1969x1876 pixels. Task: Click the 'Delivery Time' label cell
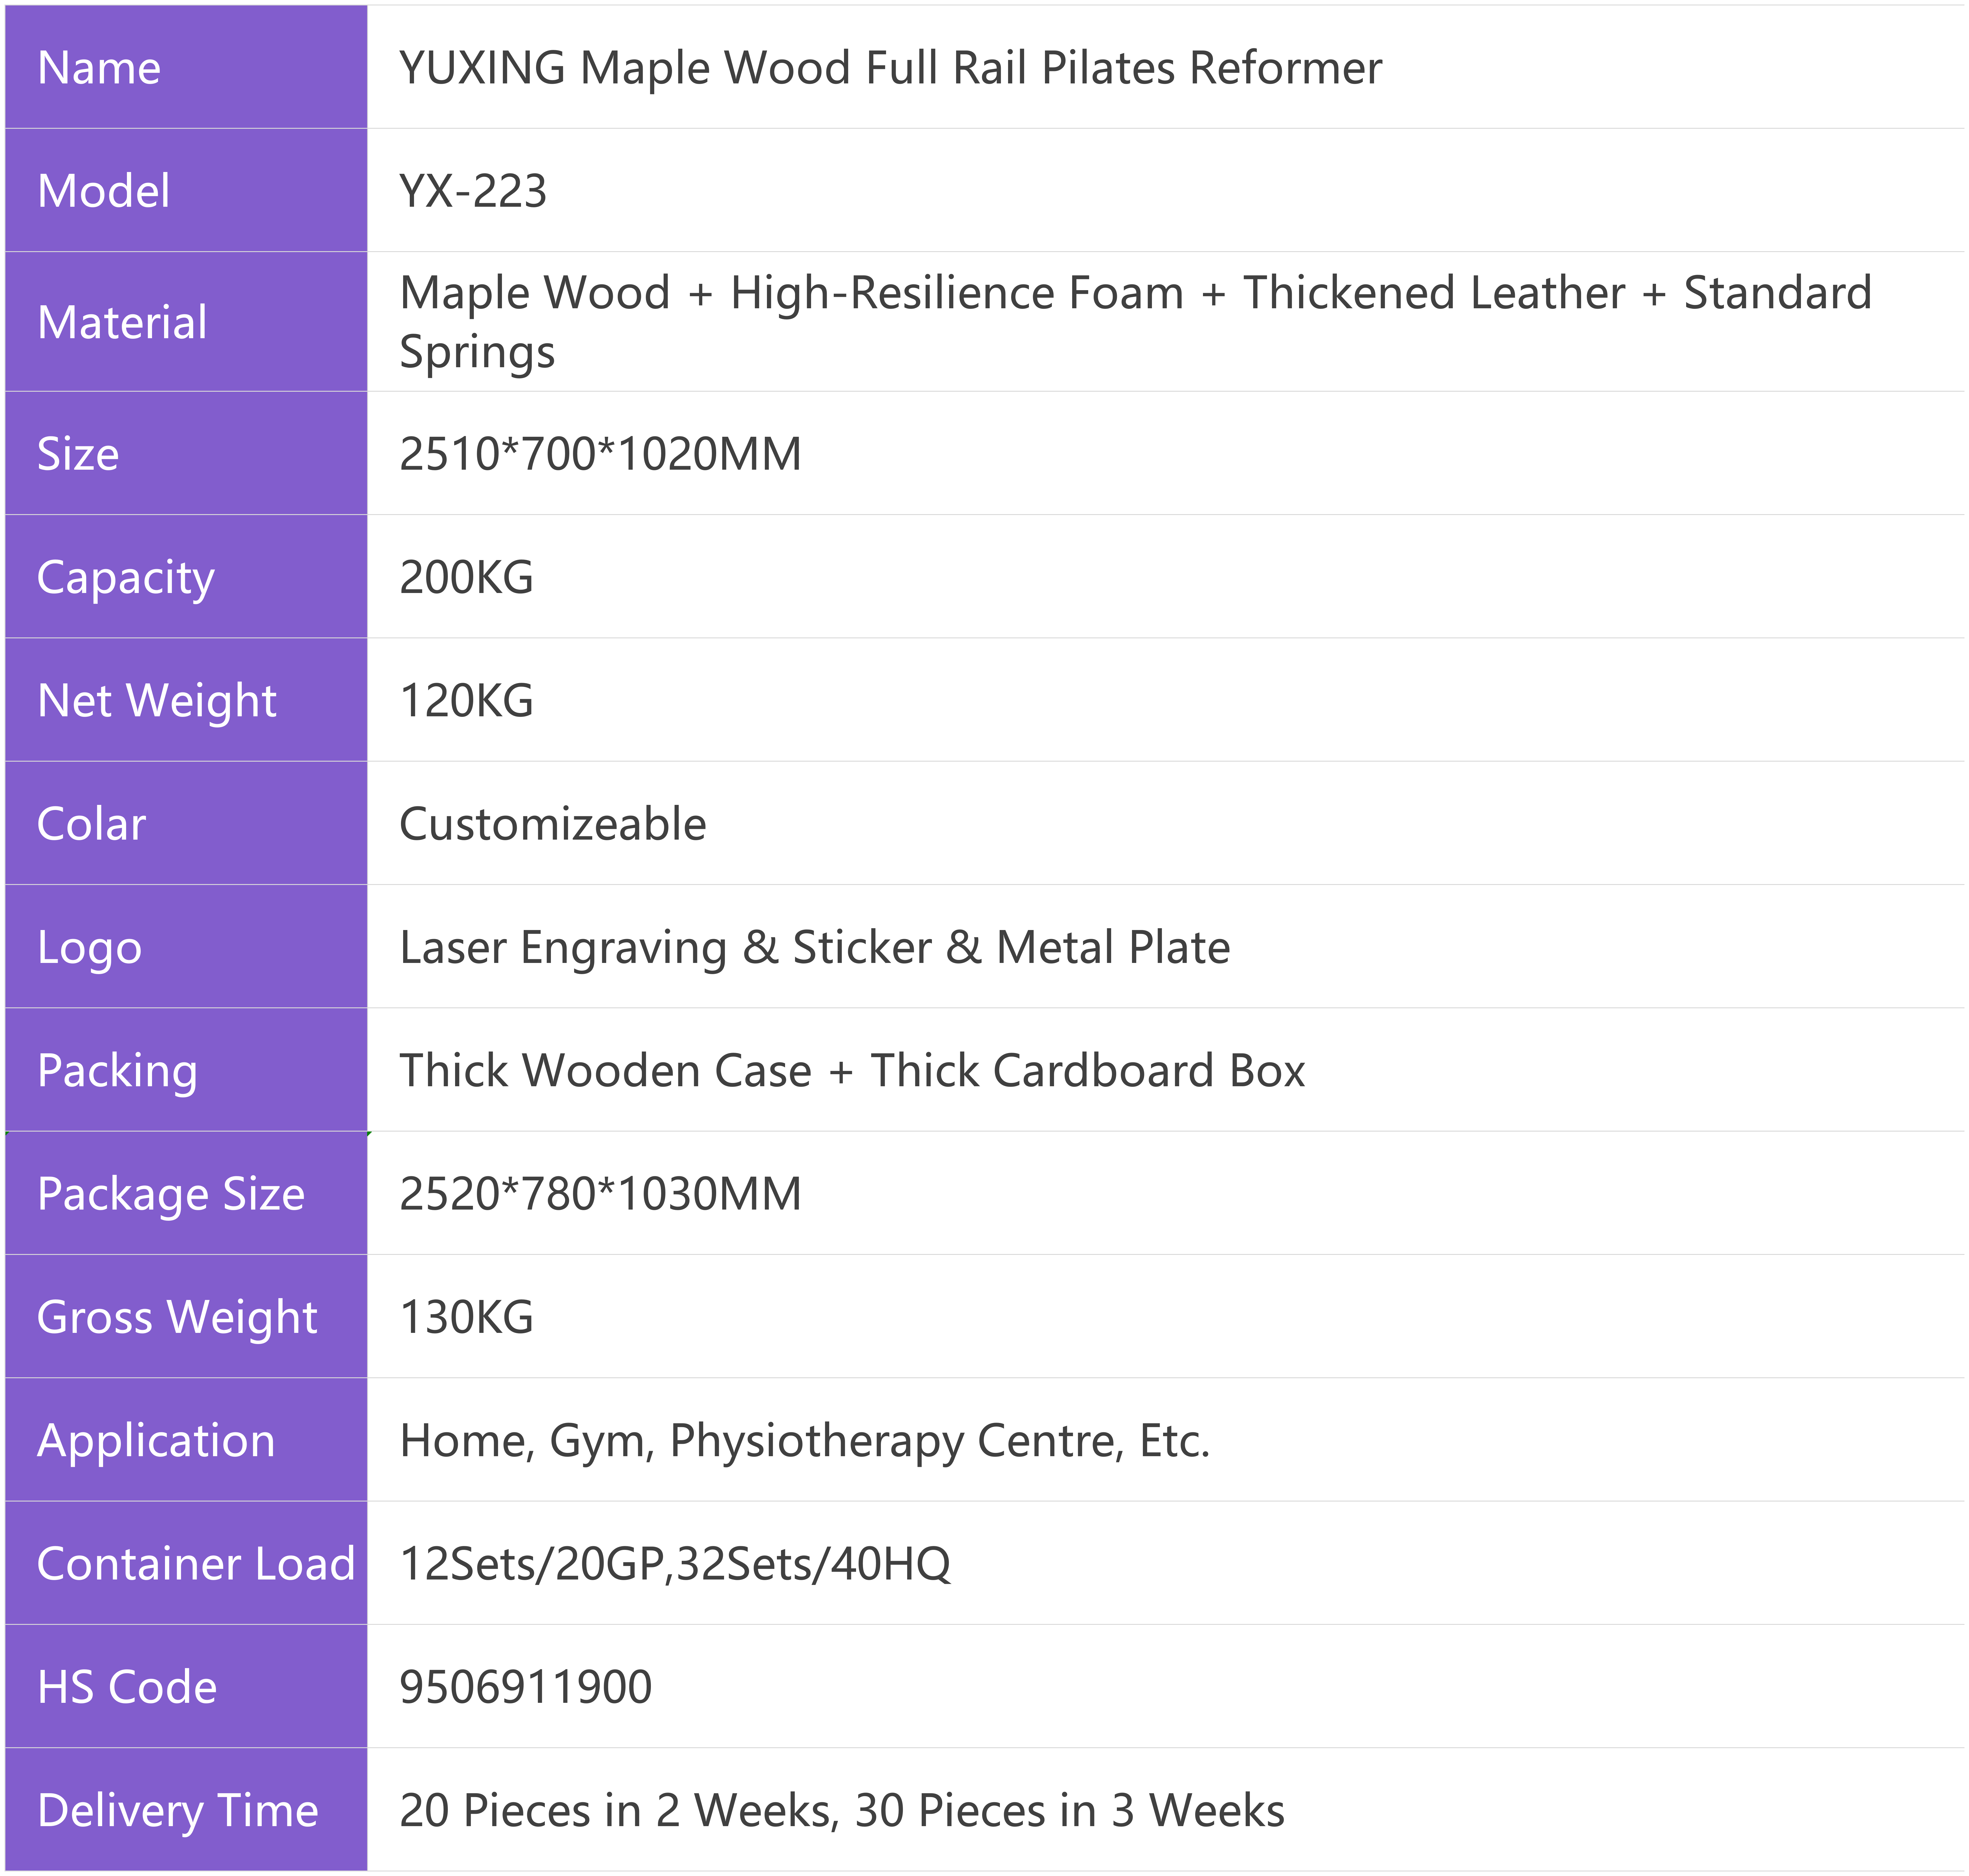point(186,1809)
